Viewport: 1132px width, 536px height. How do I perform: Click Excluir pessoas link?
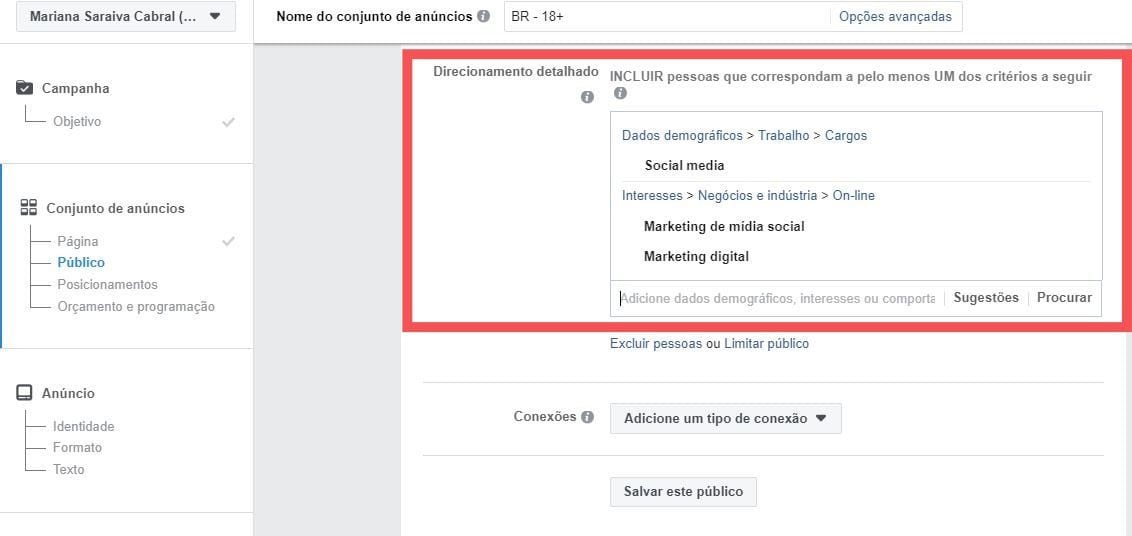click(x=656, y=344)
